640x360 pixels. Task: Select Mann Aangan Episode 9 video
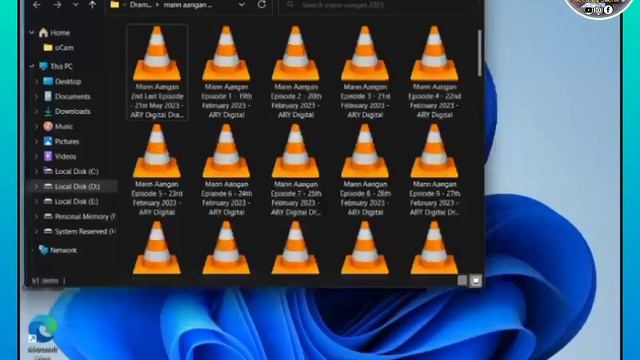435,170
